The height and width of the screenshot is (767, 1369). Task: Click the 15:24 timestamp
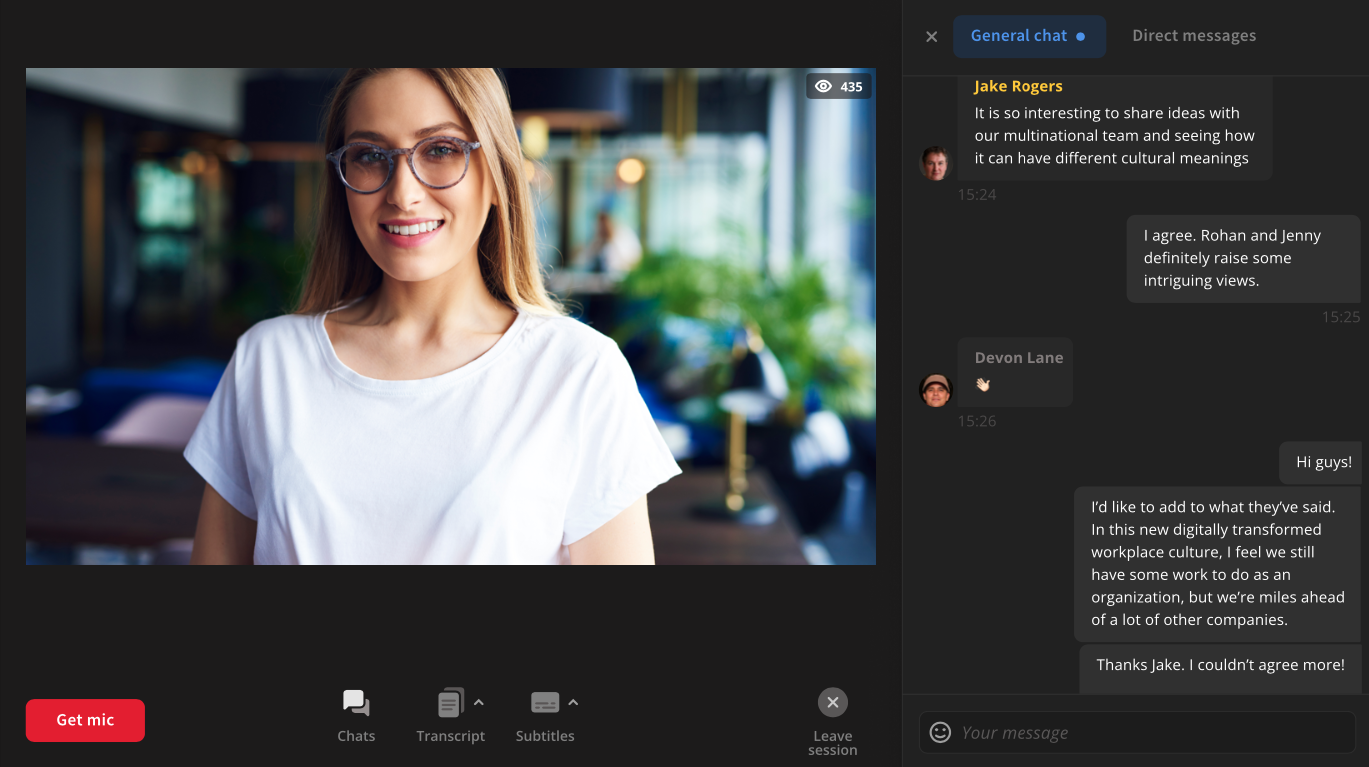977,195
